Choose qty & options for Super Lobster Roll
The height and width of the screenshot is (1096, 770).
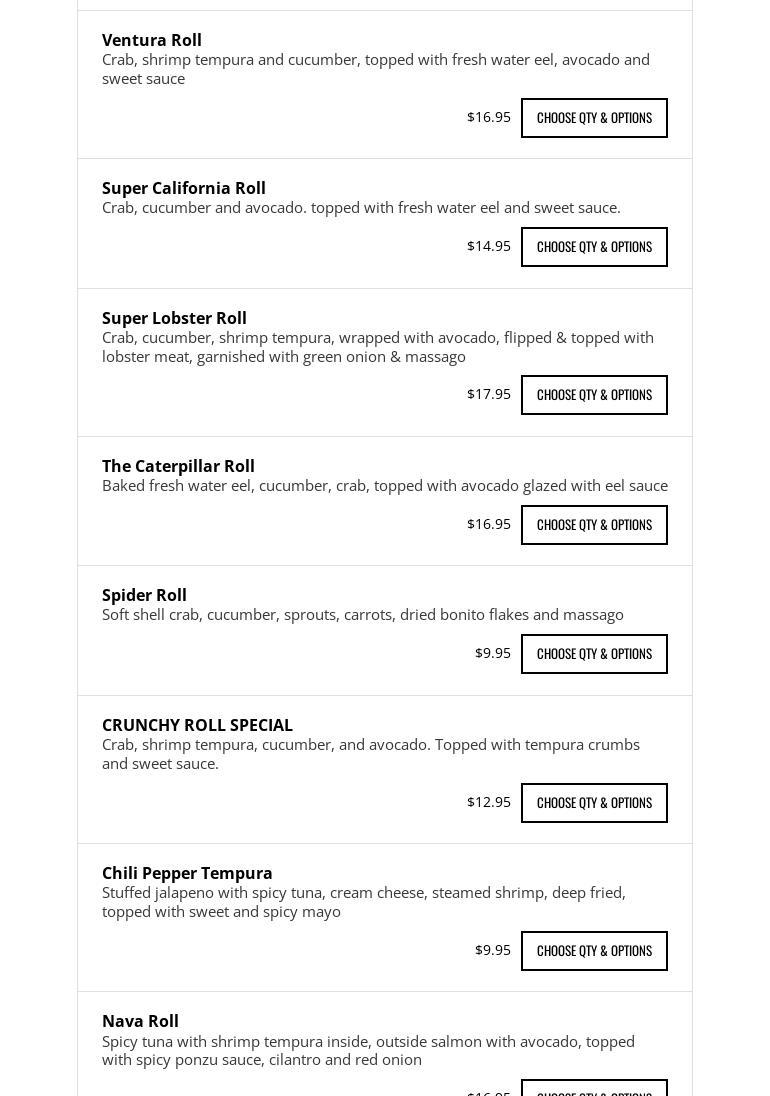click(x=594, y=395)
